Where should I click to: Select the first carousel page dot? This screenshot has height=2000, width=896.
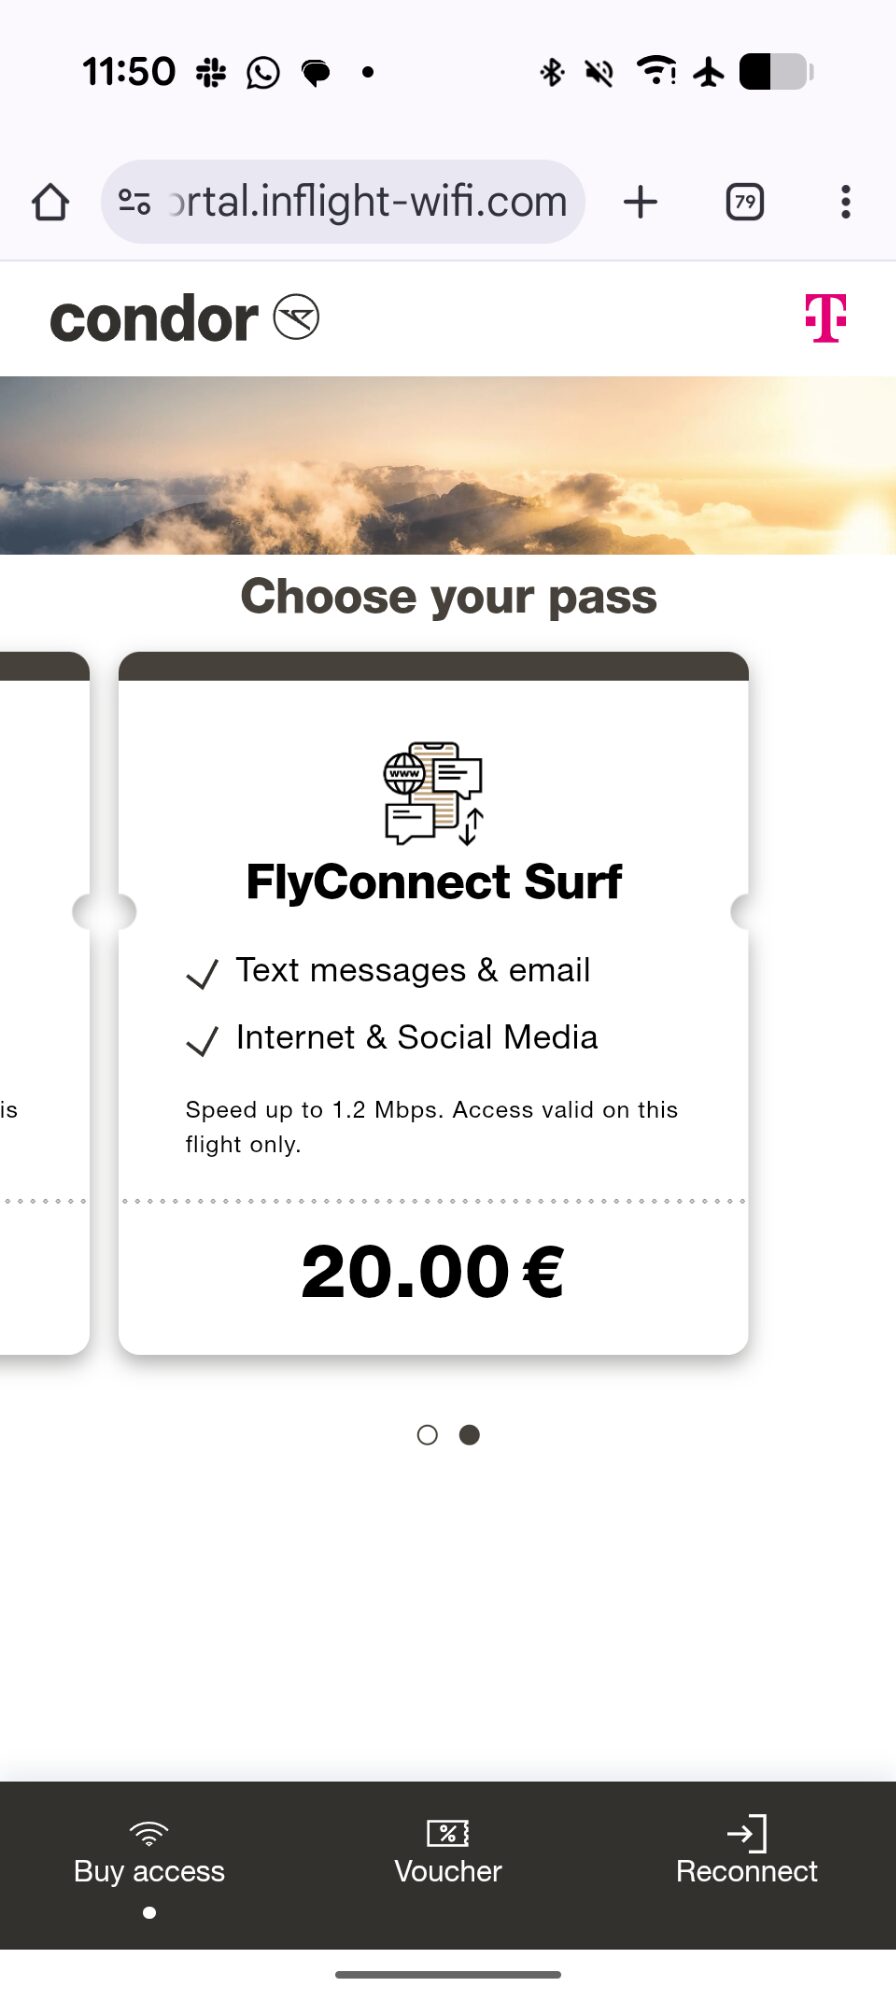427,1435
